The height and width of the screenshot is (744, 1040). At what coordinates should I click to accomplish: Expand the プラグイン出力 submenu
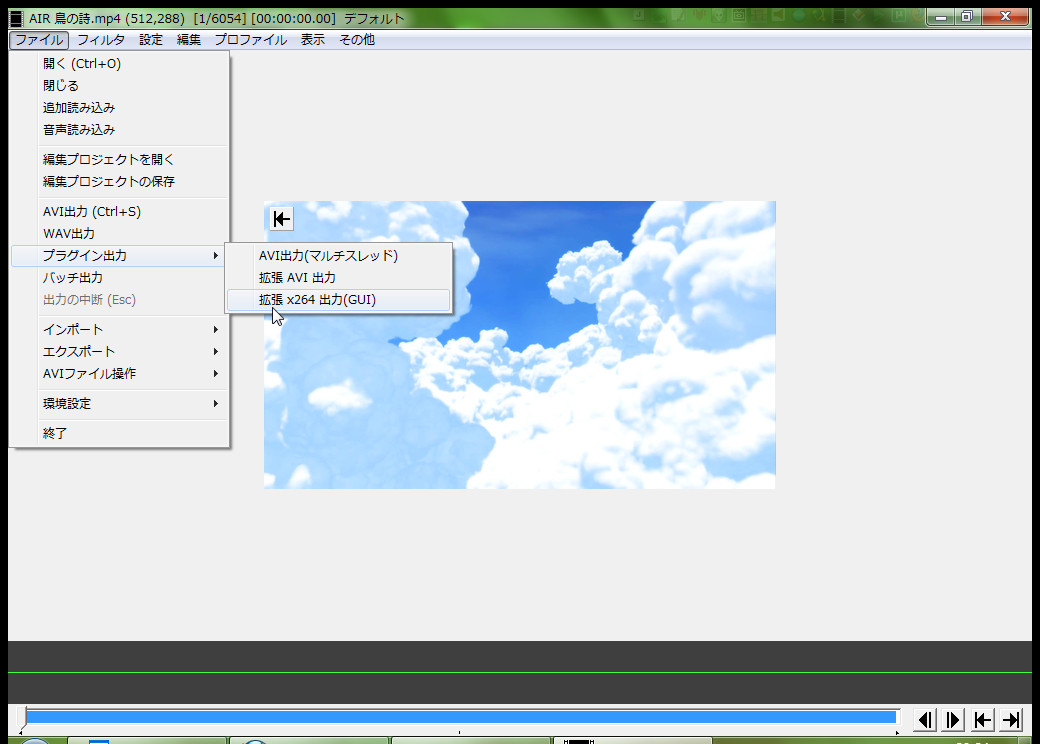(x=120, y=256)
